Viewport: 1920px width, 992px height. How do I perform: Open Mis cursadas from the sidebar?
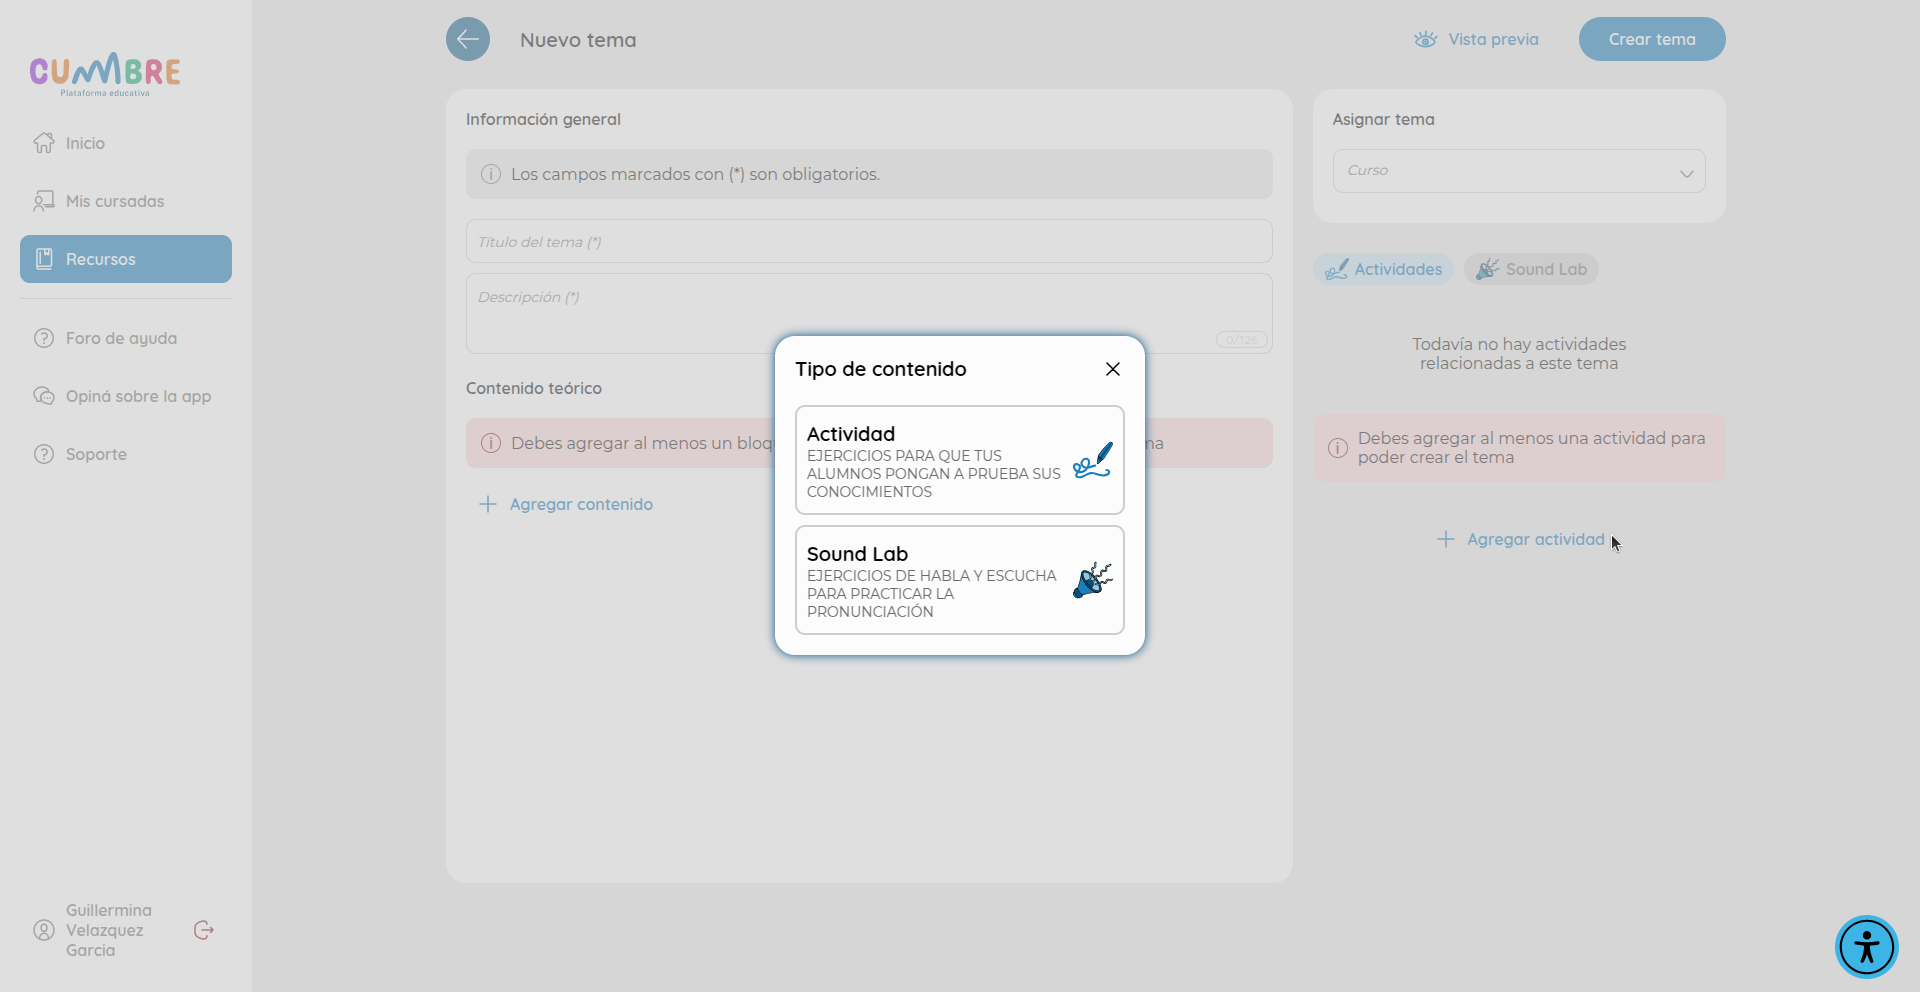point(126,201)
